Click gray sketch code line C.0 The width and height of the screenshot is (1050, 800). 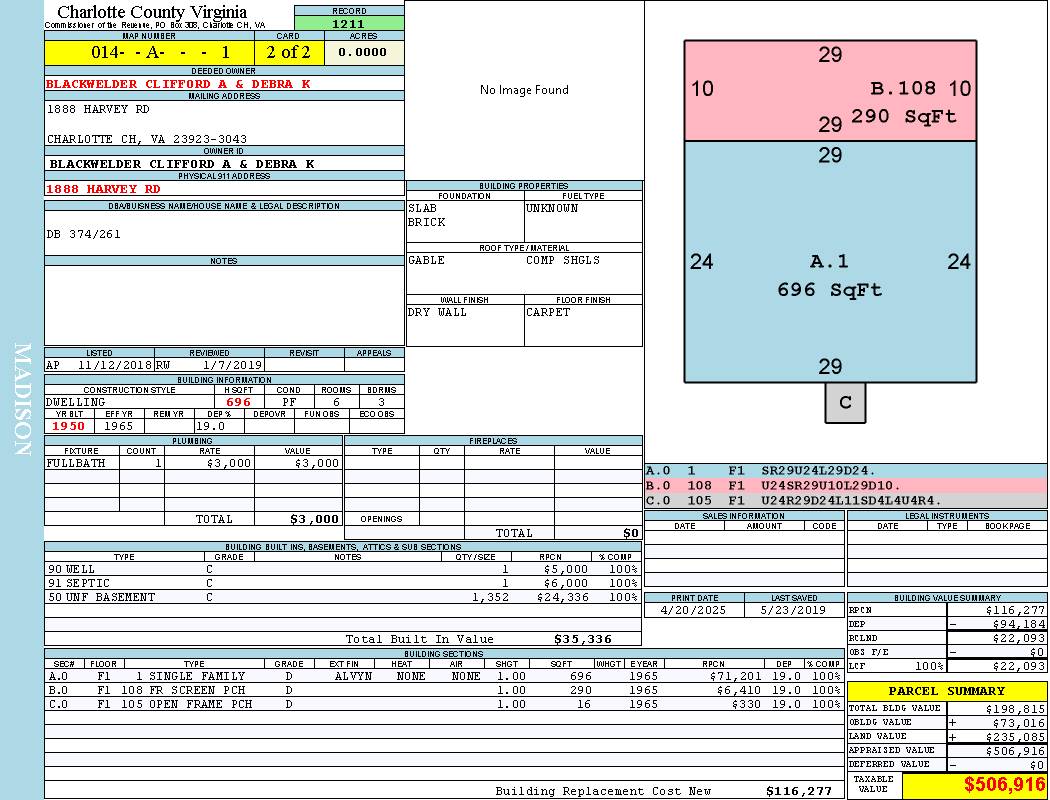pyautogui.click(x=845, y=500)
